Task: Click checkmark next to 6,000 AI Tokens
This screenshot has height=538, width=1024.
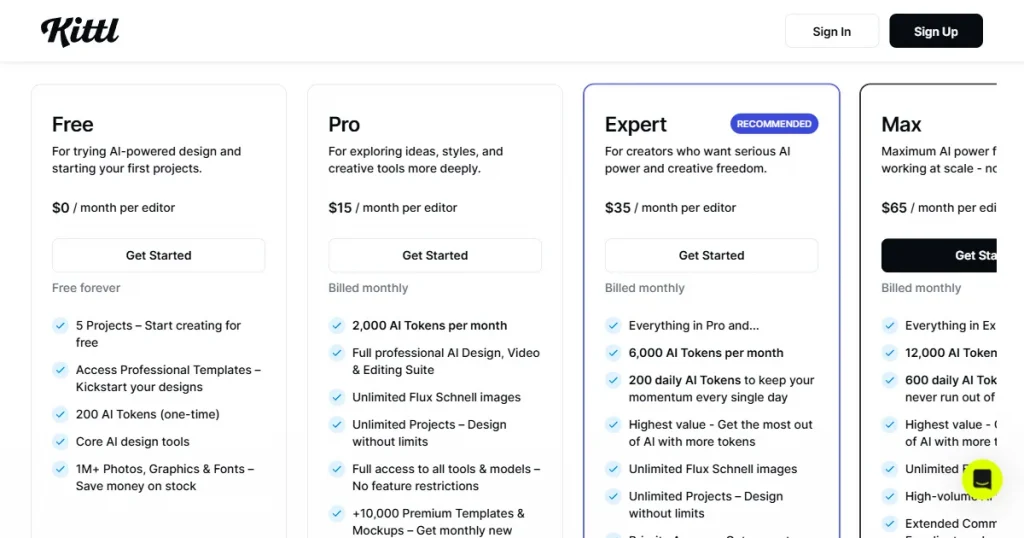Action: point(613,352)
